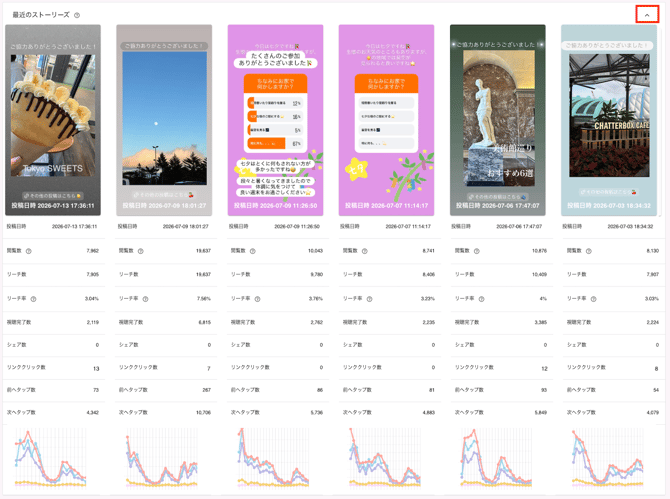Click the 閲覧数 help icon in the blue sky story column
The width and height of the screenshot is (670, 499).
(x=141, y=251)
